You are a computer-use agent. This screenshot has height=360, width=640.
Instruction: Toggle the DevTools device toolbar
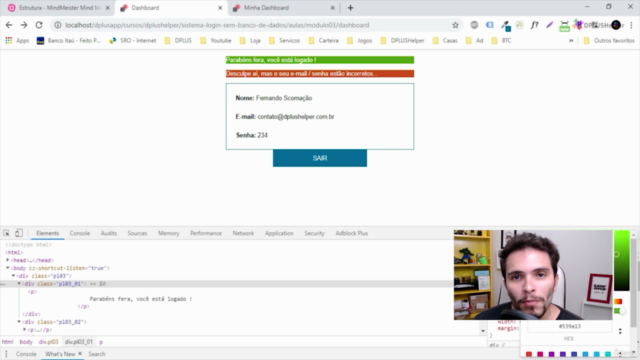click(19, 233)
